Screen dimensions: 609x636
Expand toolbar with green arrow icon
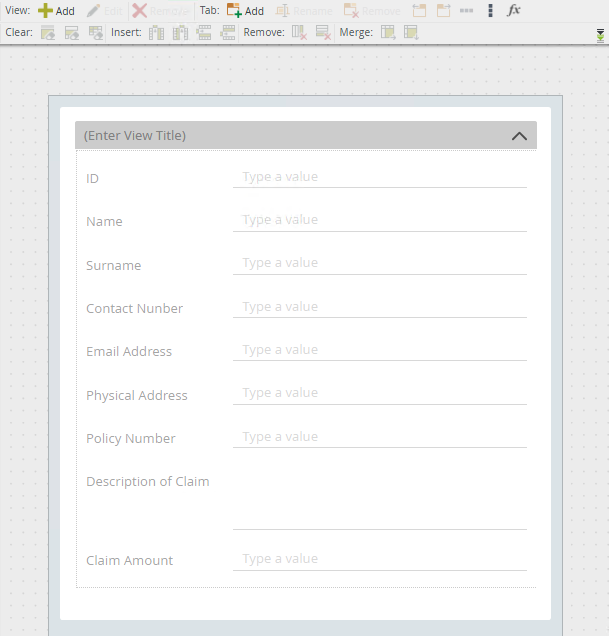click(x=600, y=35)
